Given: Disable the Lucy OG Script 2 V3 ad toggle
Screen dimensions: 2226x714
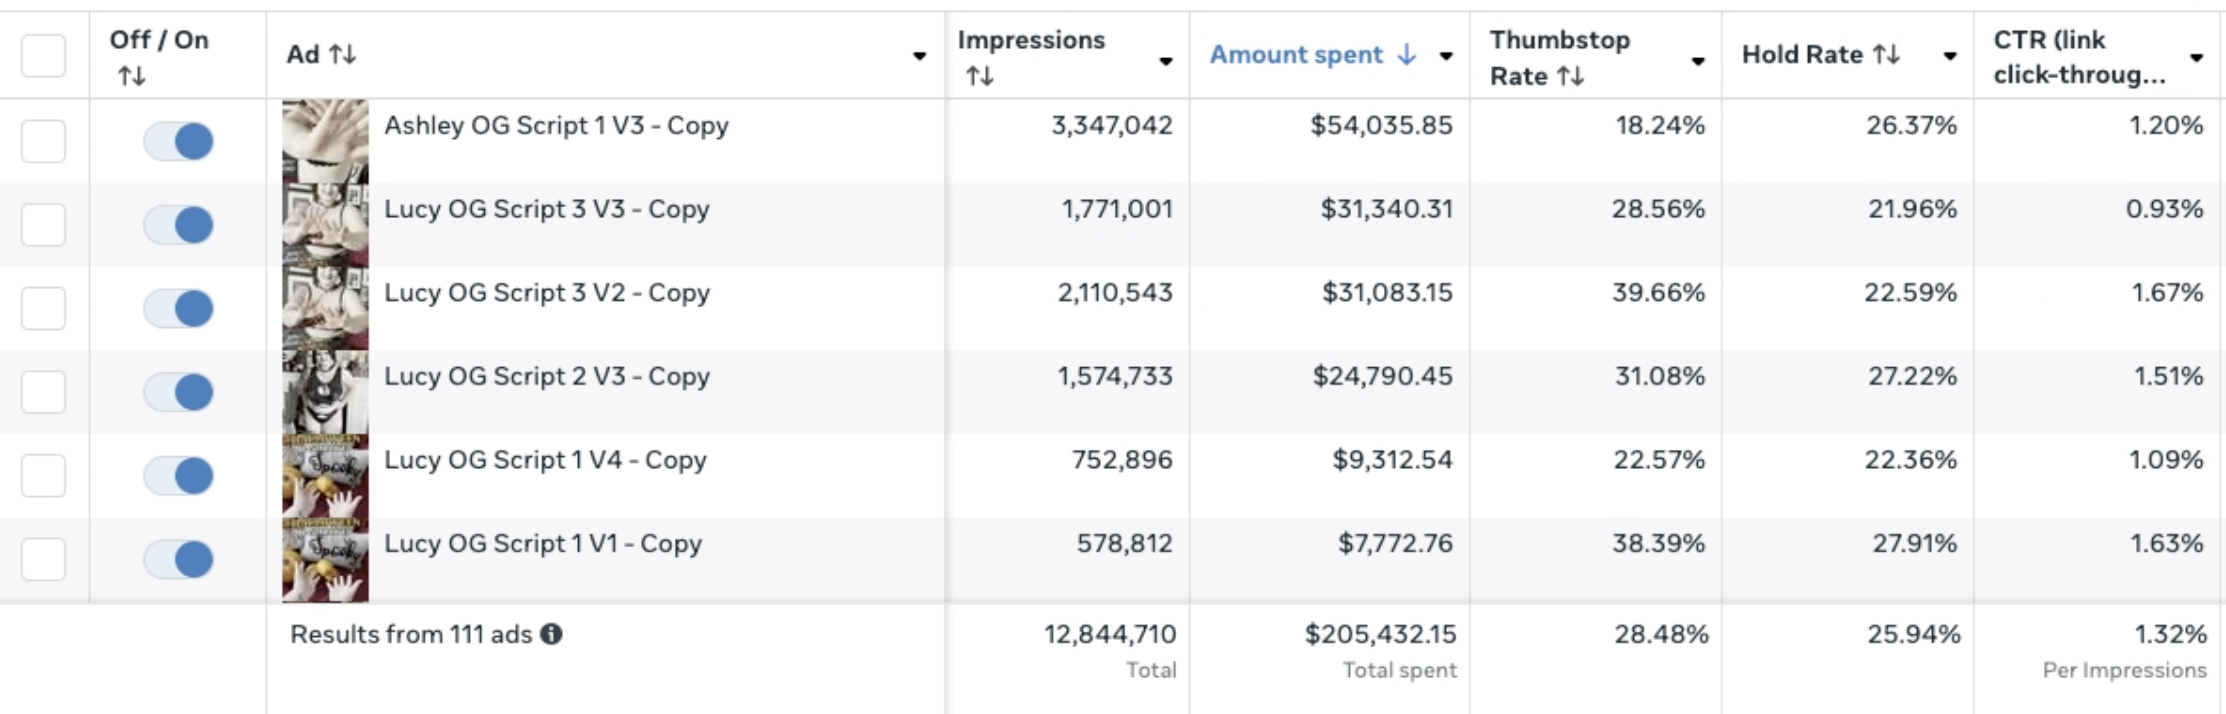Looking at the screenshot, I should pos(178,392).
